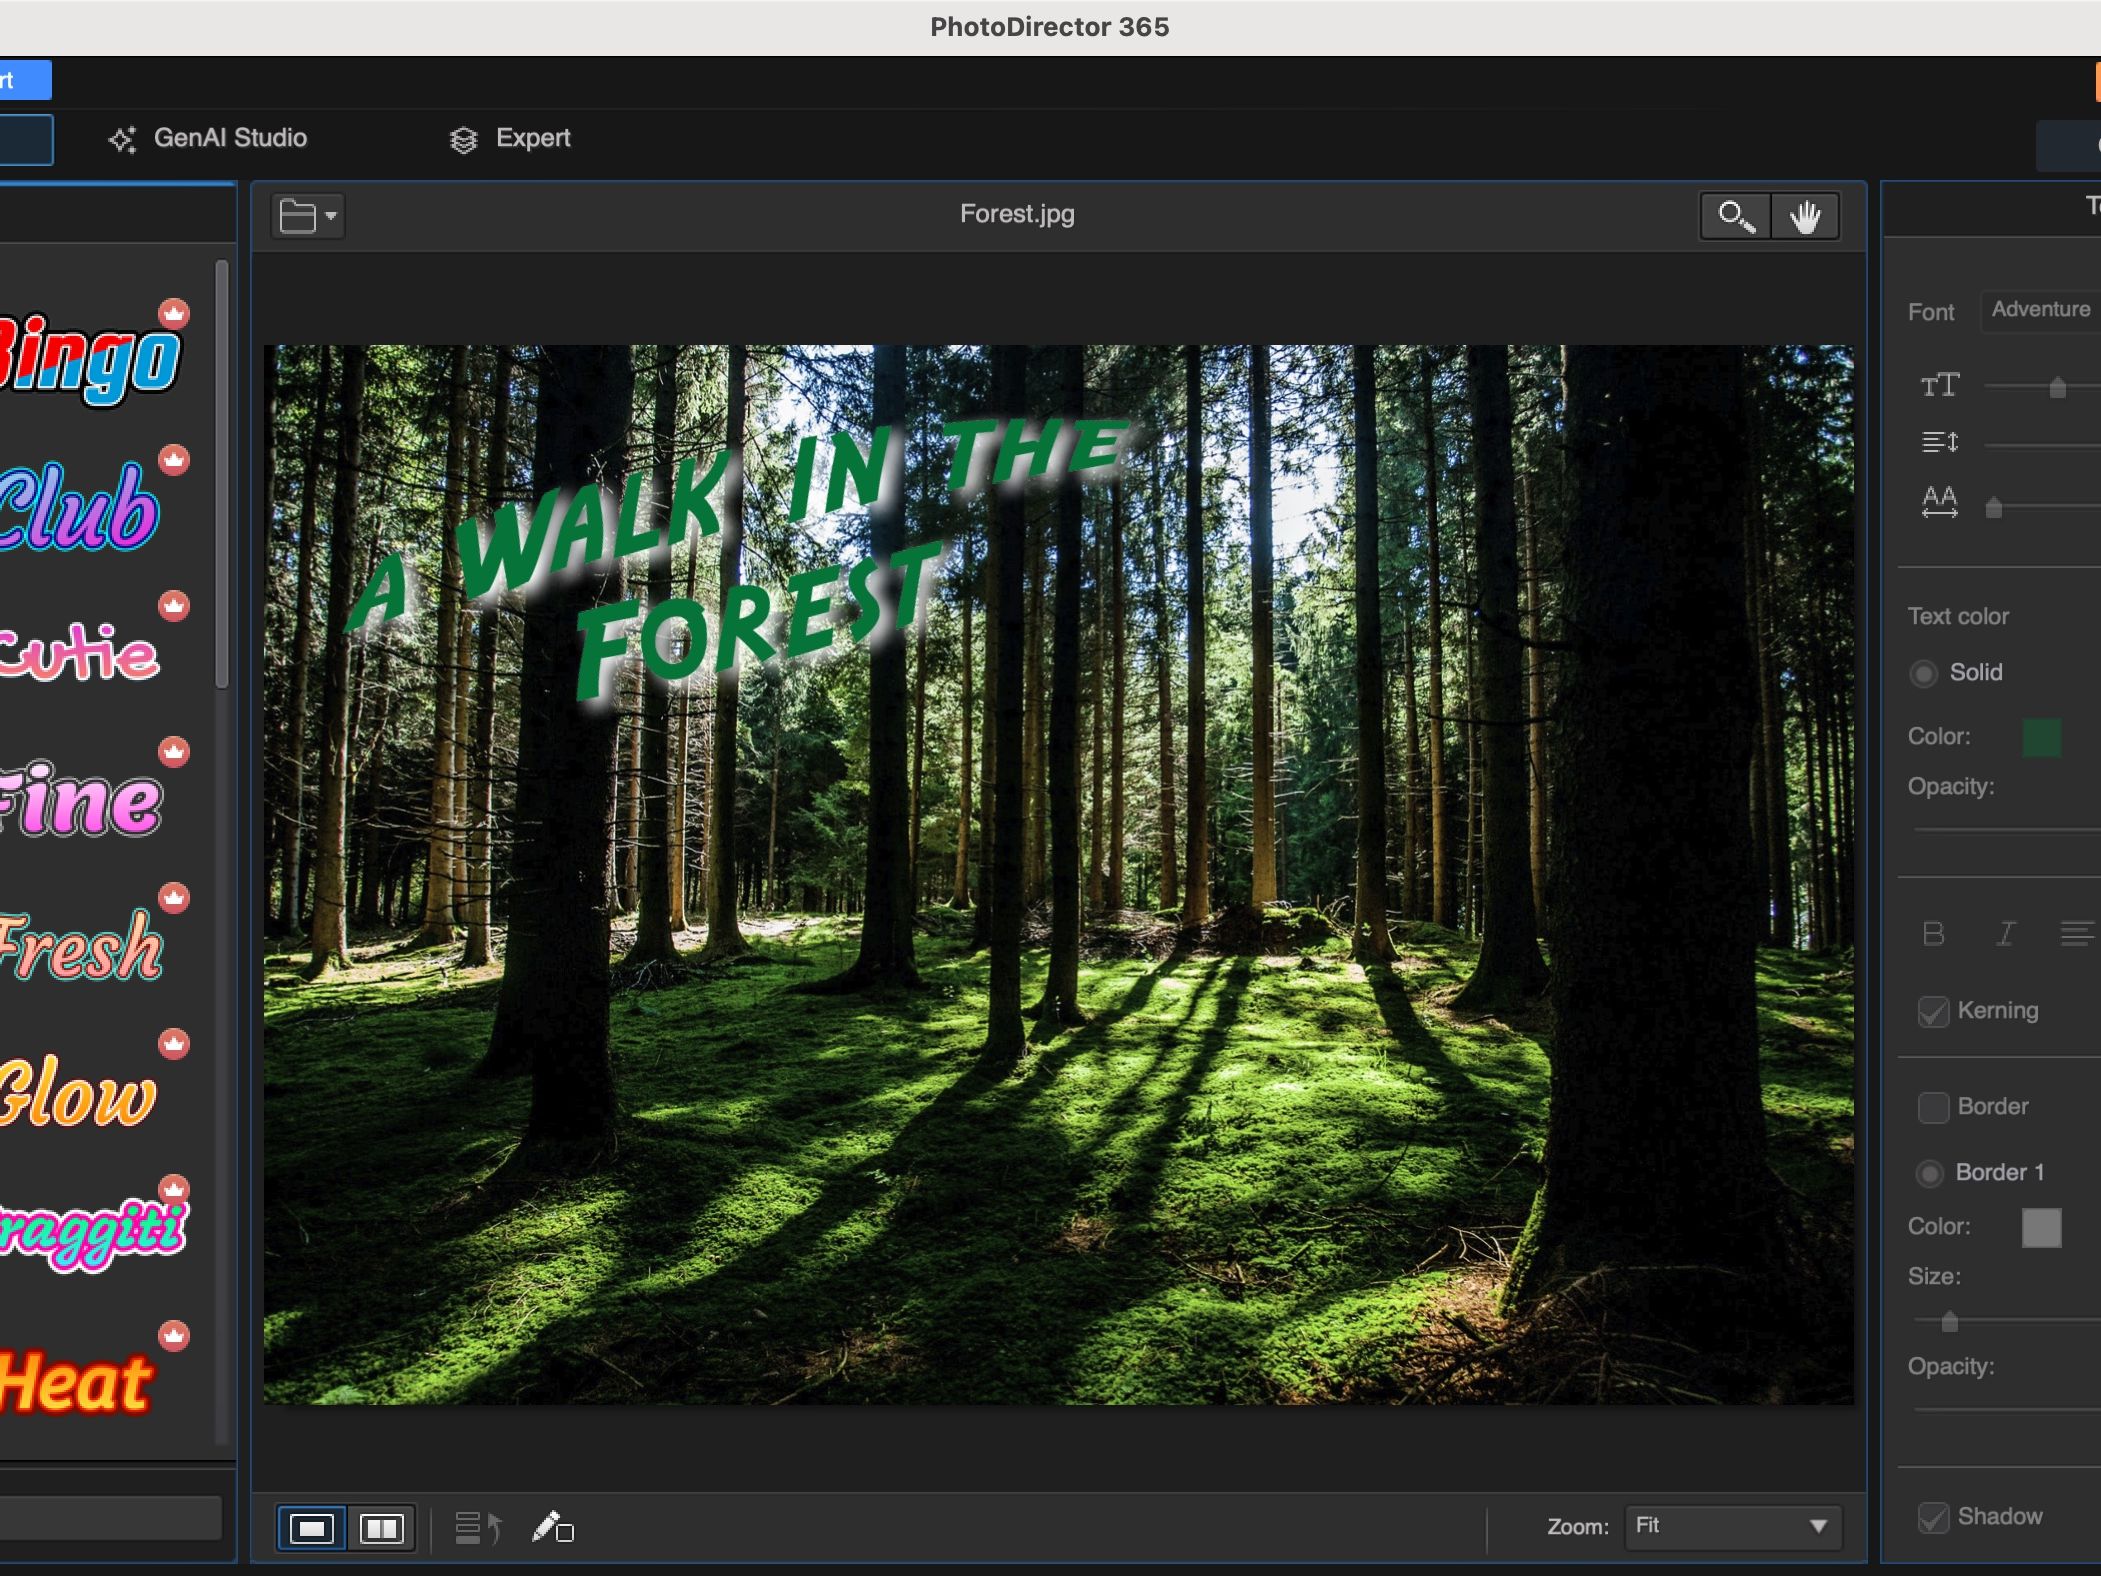This screenshot has width=2101, height=1576.
Task: Click the Italic text icon
Action: tap(2005, 934)
